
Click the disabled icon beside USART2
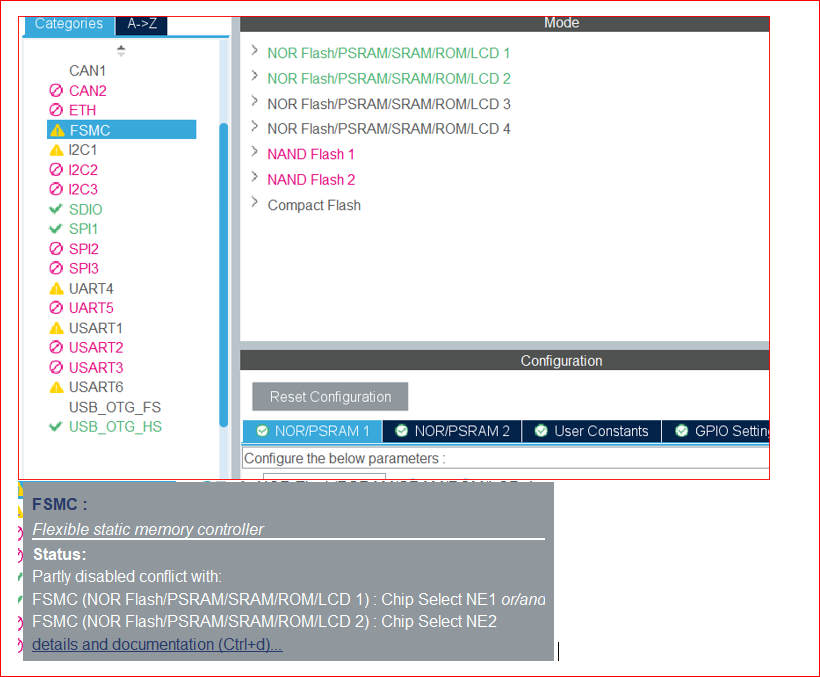click(x=56, y=347)
